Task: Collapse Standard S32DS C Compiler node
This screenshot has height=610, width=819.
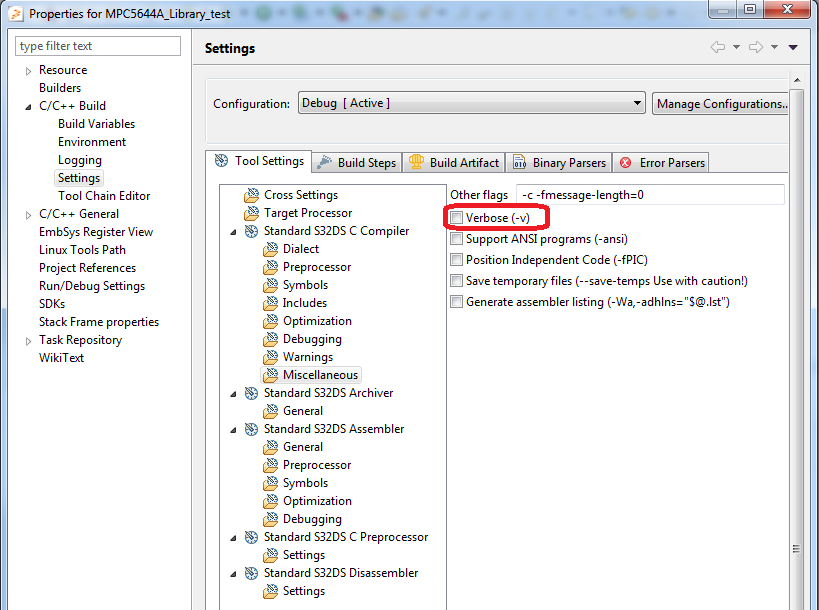Action: coord(233,232)
